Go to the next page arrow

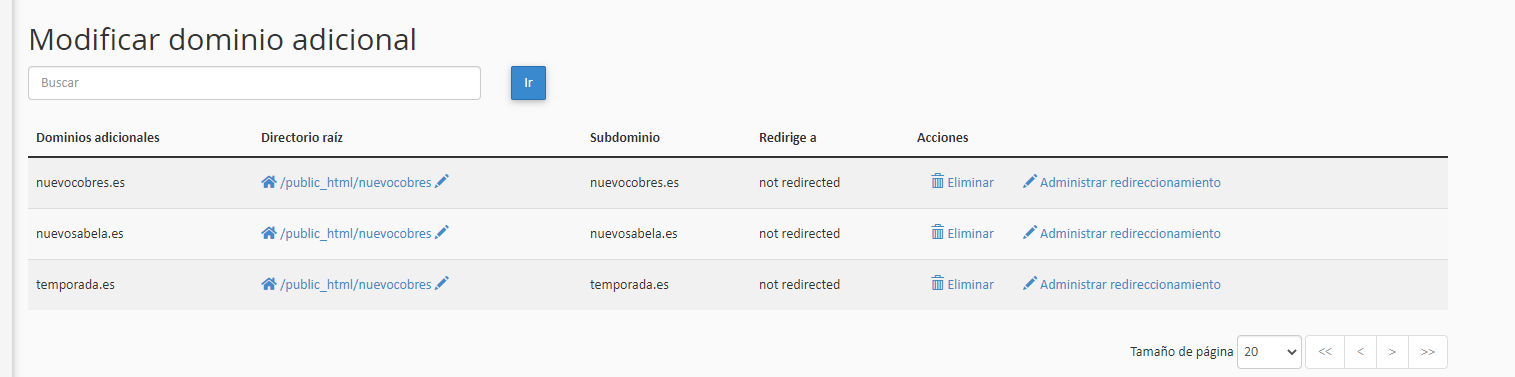click(x=1392, y=352)
